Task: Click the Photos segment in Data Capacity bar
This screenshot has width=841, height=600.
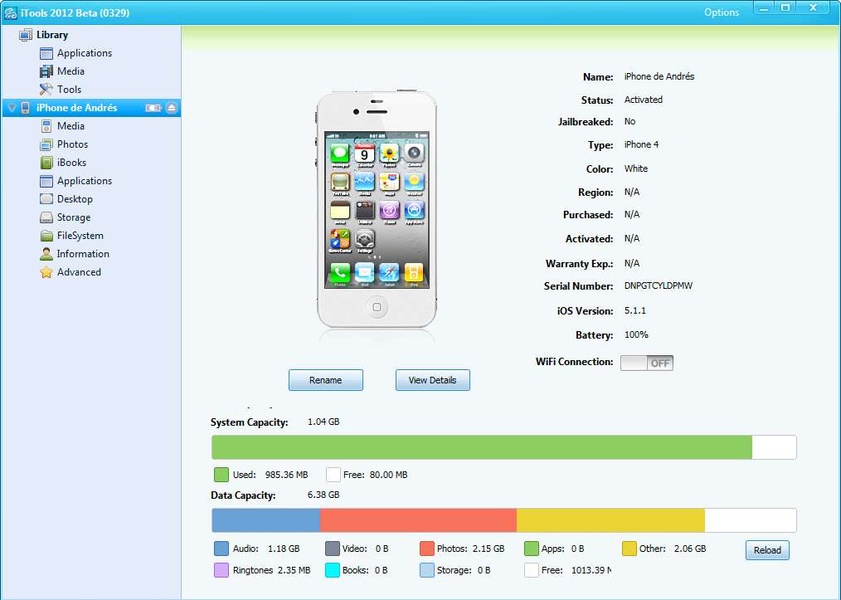Action: tap(418, 520)
